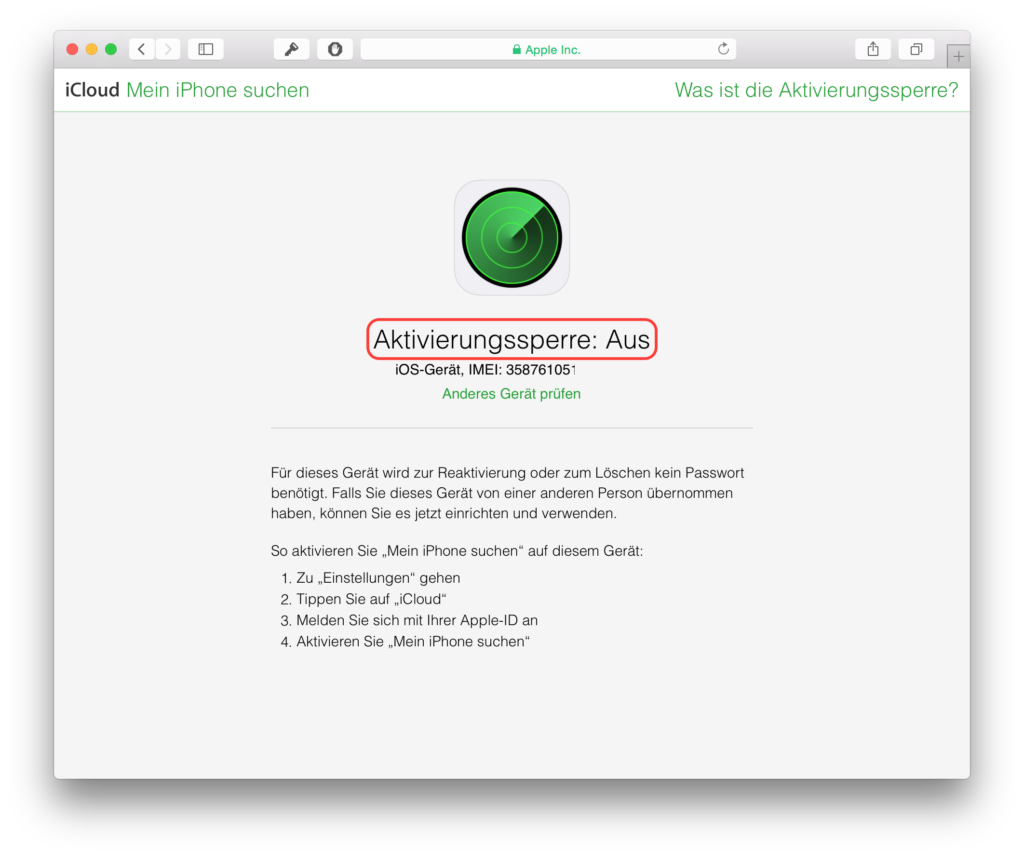Click 'Anderes Gerät prüfen' link
The image size is (1024, 856).
coord(511,394)
